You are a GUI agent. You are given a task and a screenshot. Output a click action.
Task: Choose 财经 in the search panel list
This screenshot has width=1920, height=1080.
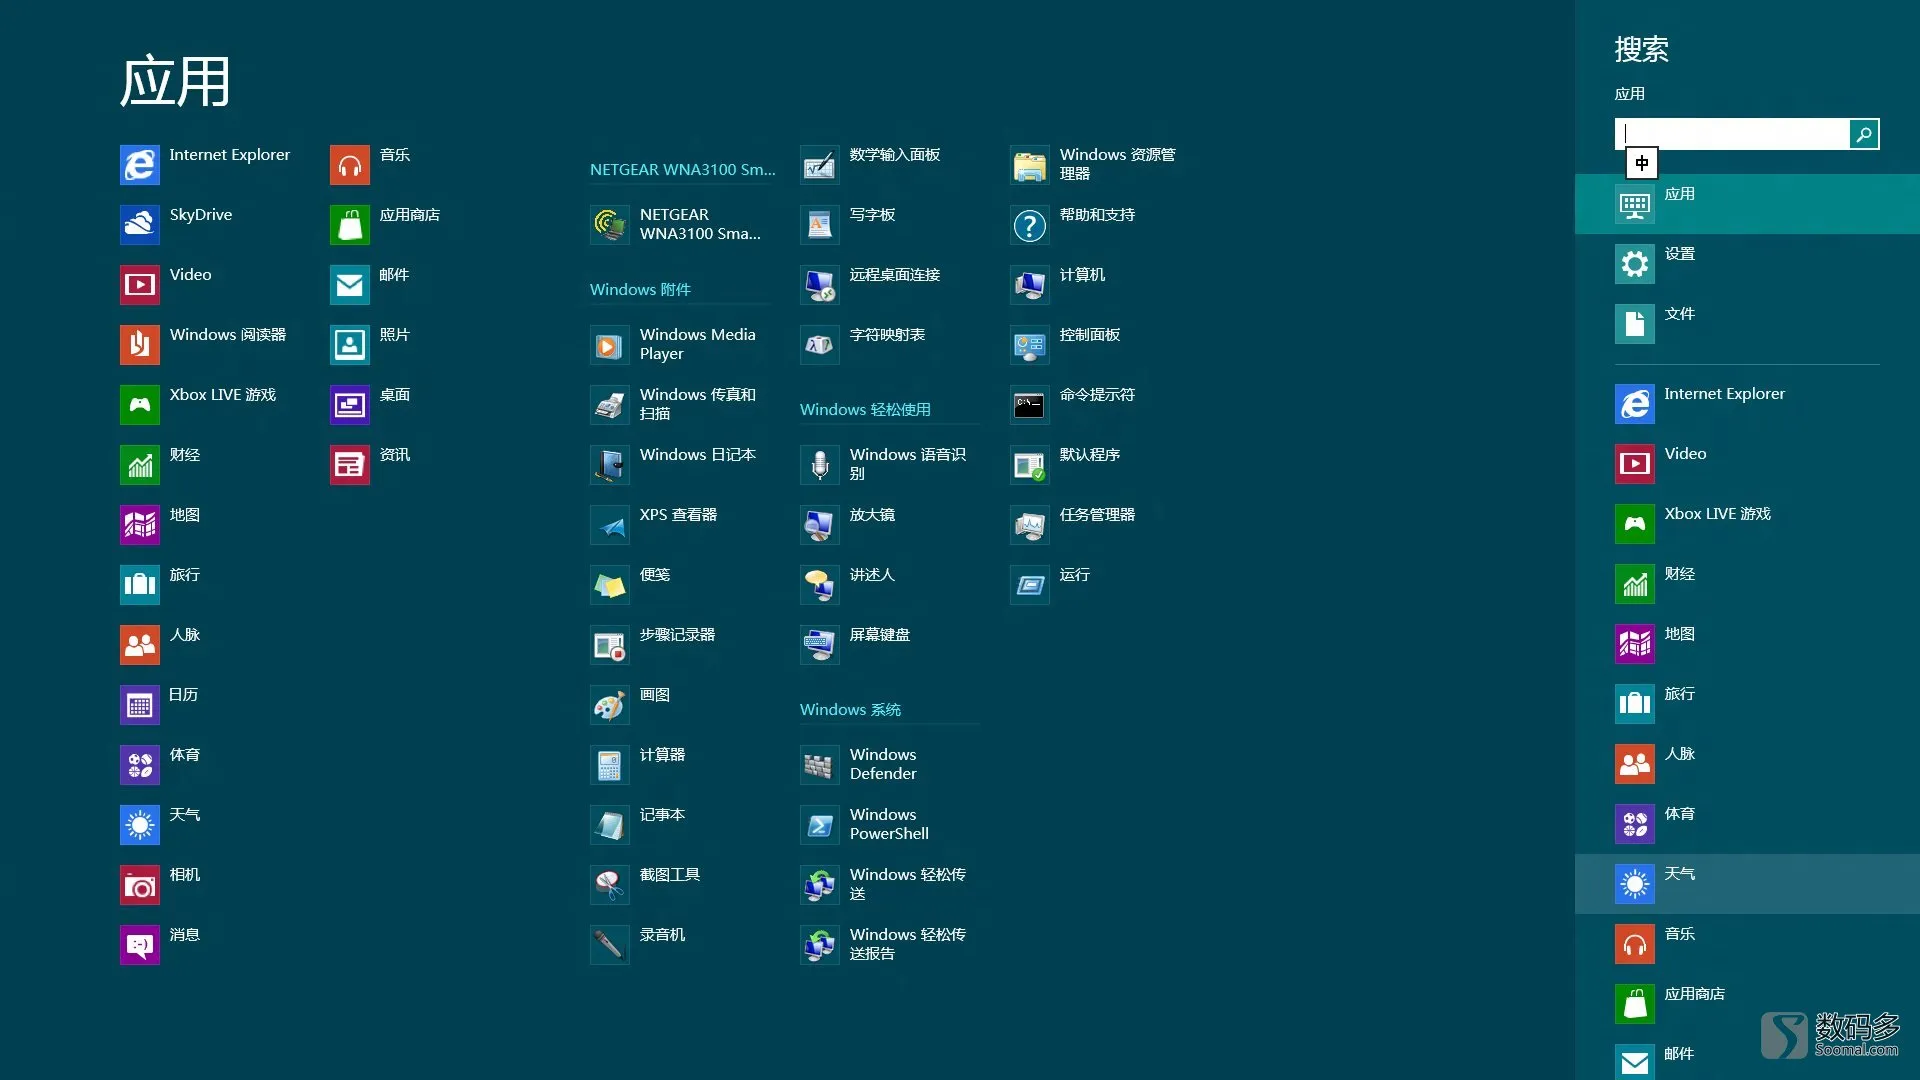pos(1747,584)
